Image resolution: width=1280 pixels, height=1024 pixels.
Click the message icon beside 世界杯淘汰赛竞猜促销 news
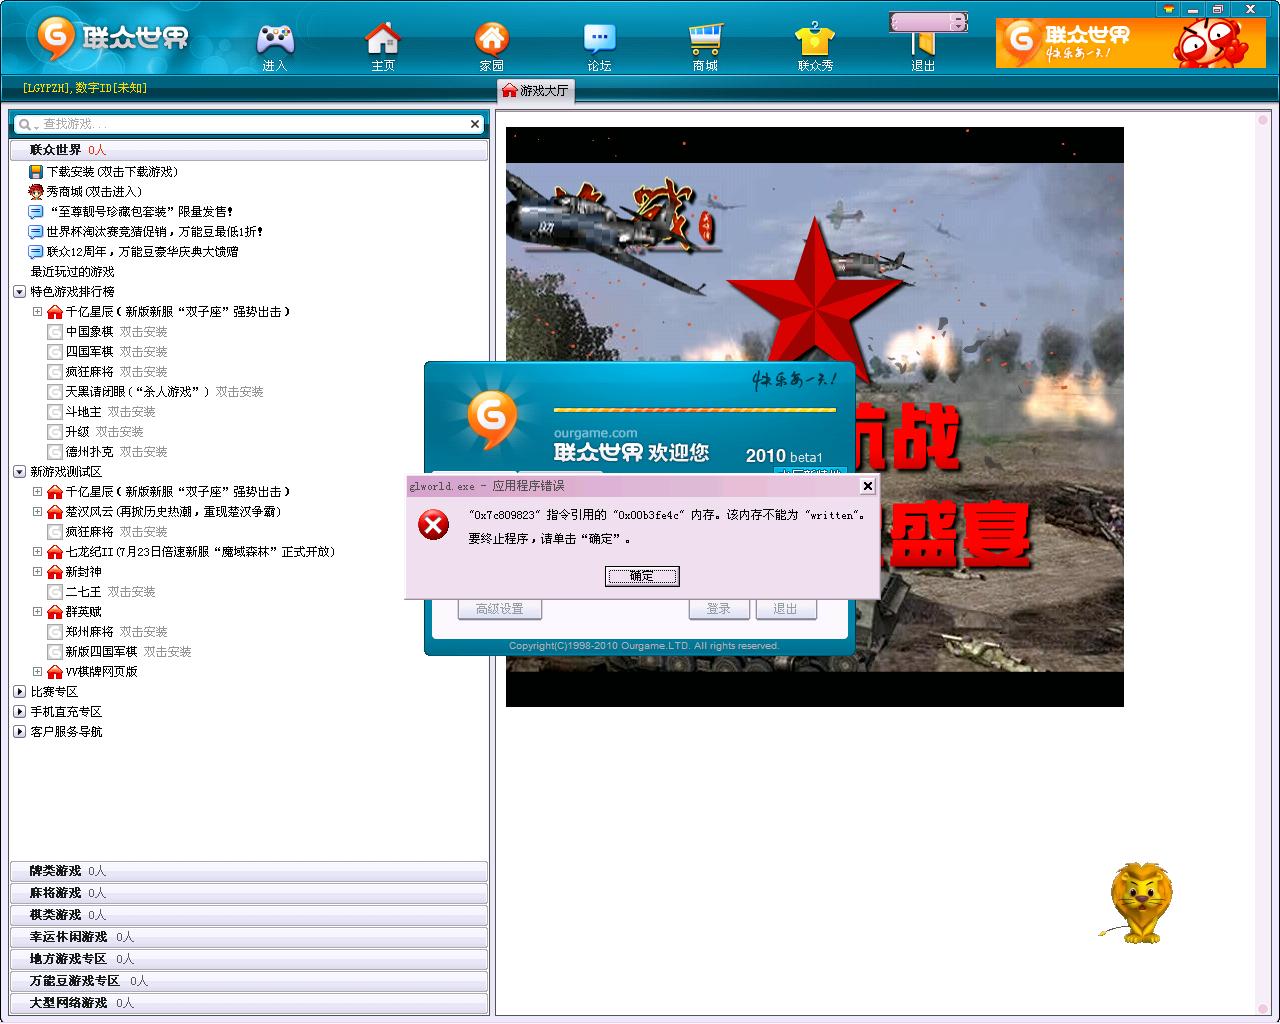point(36,232)
